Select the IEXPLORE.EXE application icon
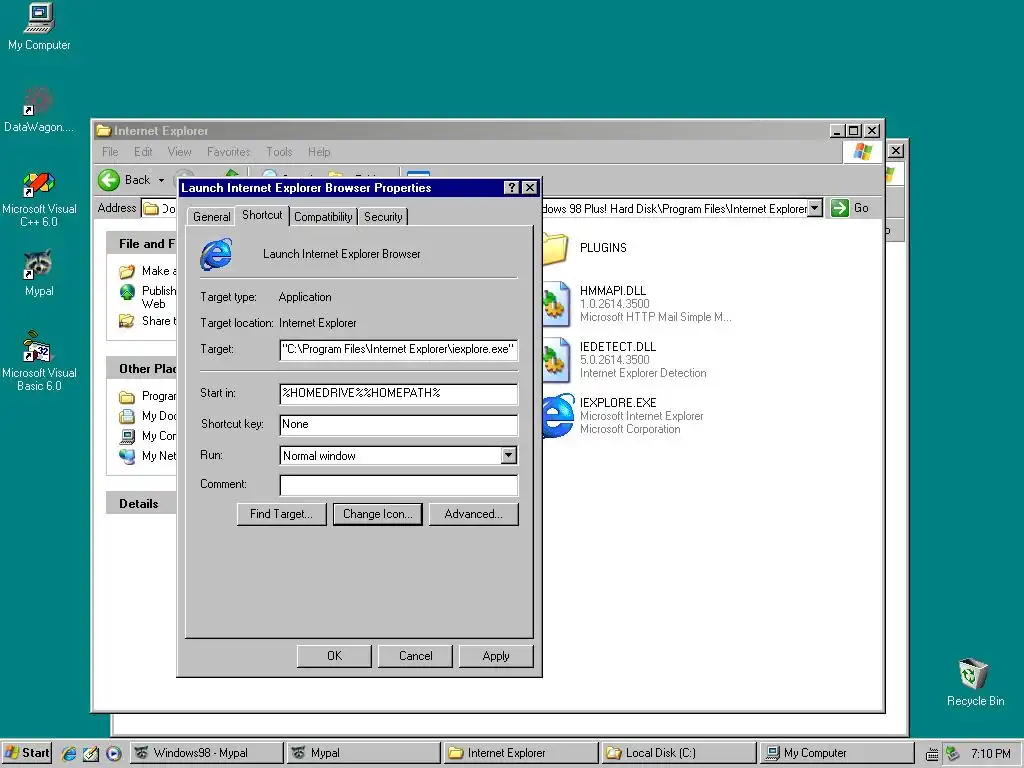Viewport: 1024px width, 768px height. pyautogui.click(x=558, y=416)
